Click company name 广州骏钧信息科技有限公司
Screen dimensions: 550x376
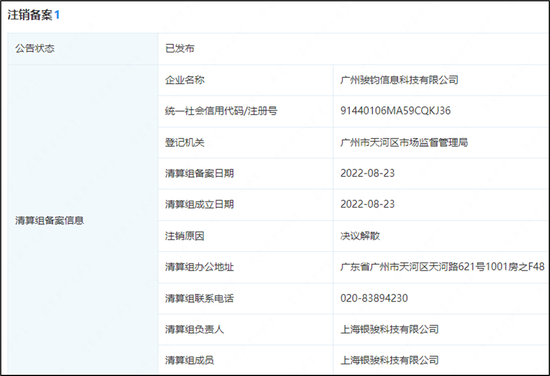point(399,80)
